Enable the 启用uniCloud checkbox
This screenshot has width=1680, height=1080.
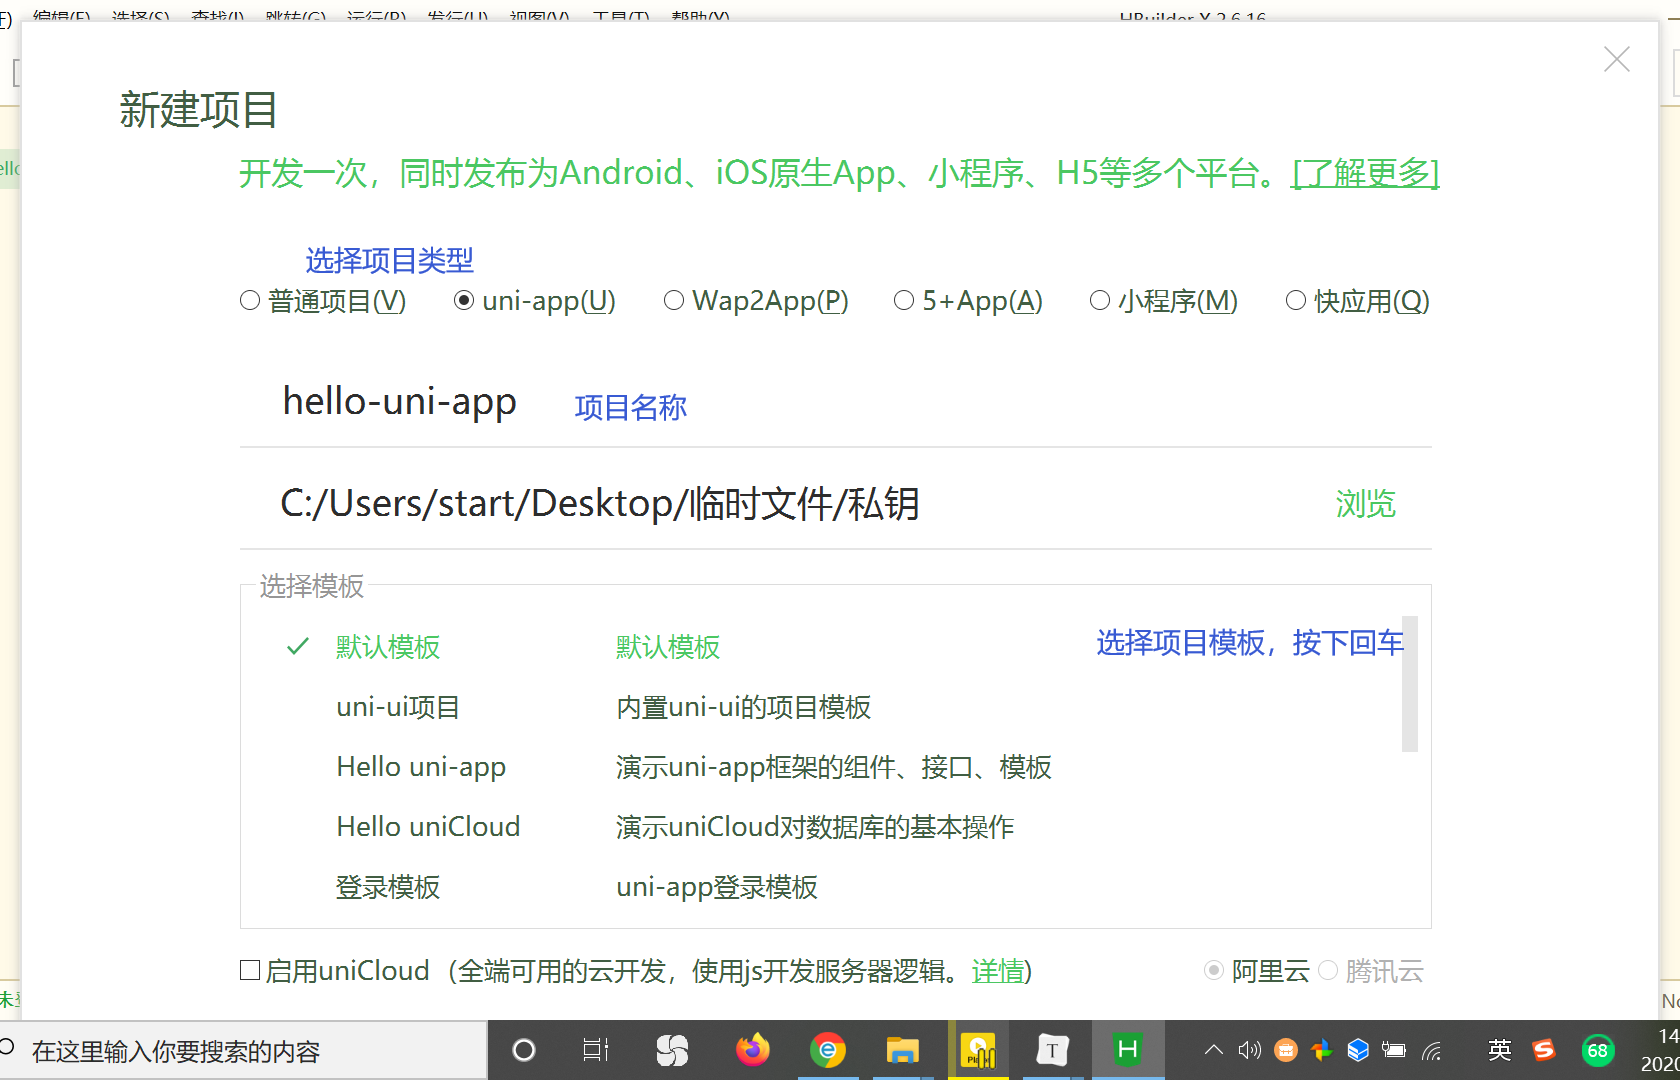click(250, 970)
